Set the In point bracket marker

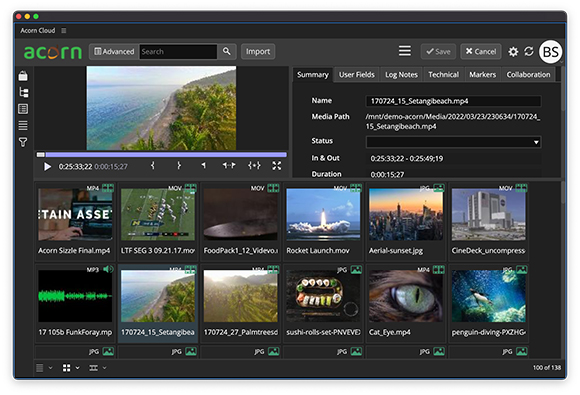[153, 166]
